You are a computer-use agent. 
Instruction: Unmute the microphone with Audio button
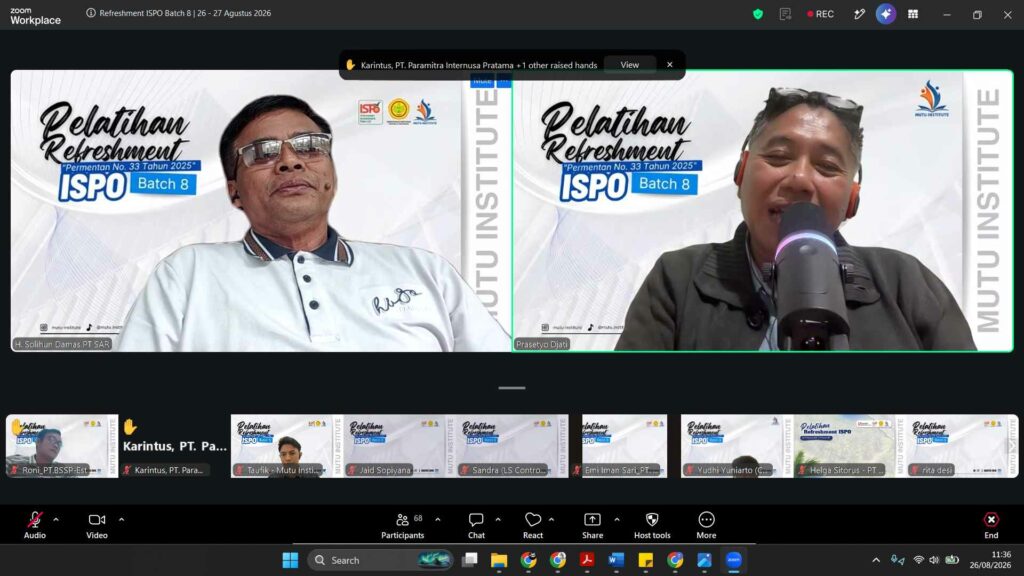pos(35,525)
